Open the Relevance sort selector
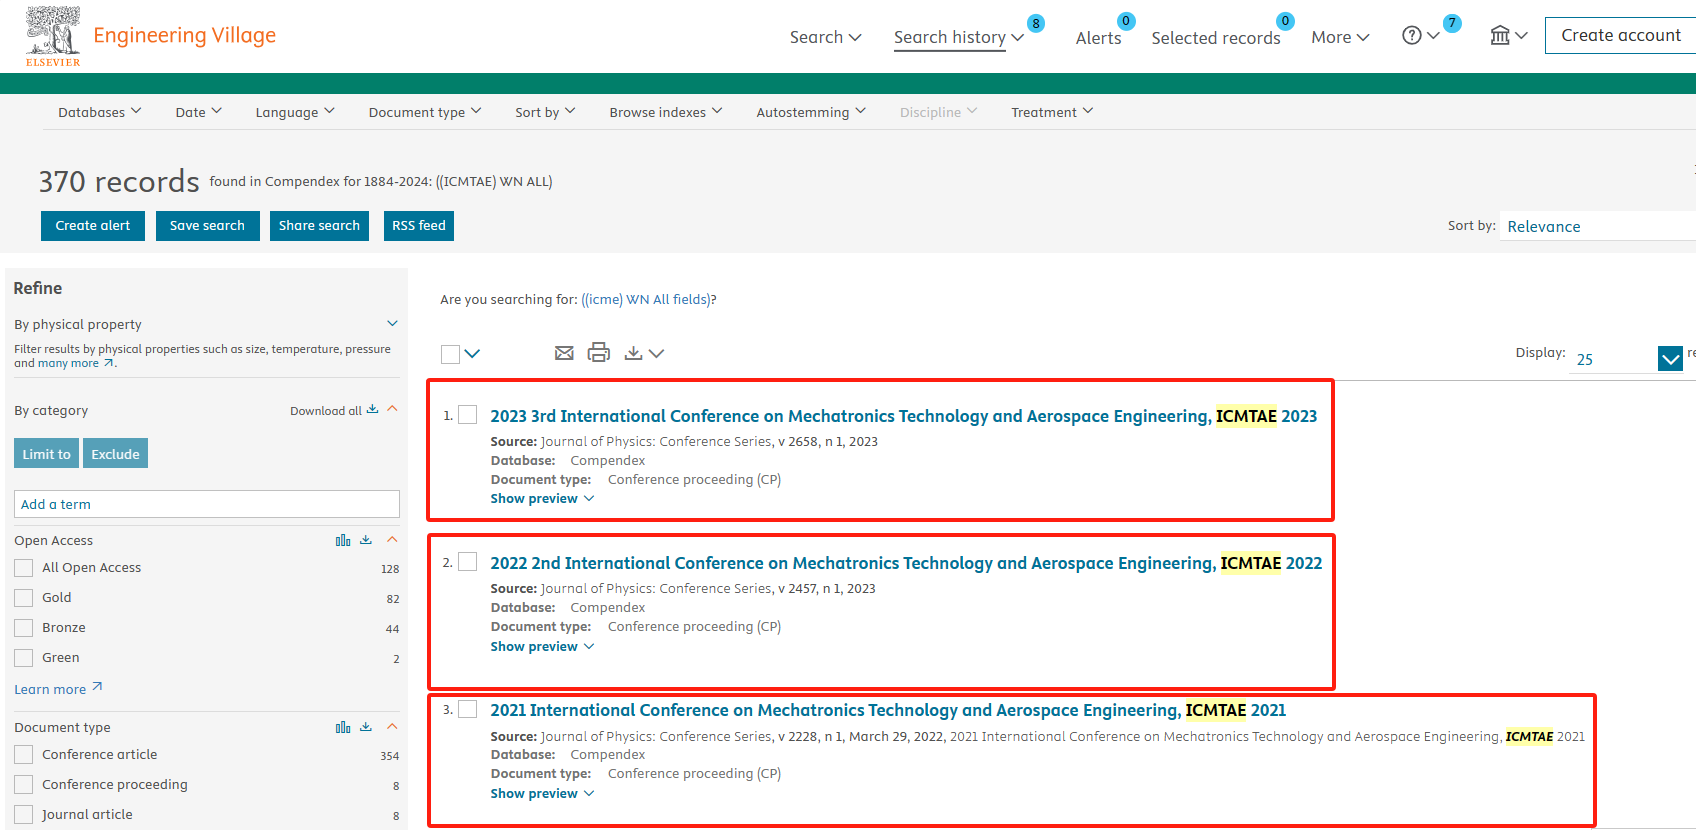 1598,226
